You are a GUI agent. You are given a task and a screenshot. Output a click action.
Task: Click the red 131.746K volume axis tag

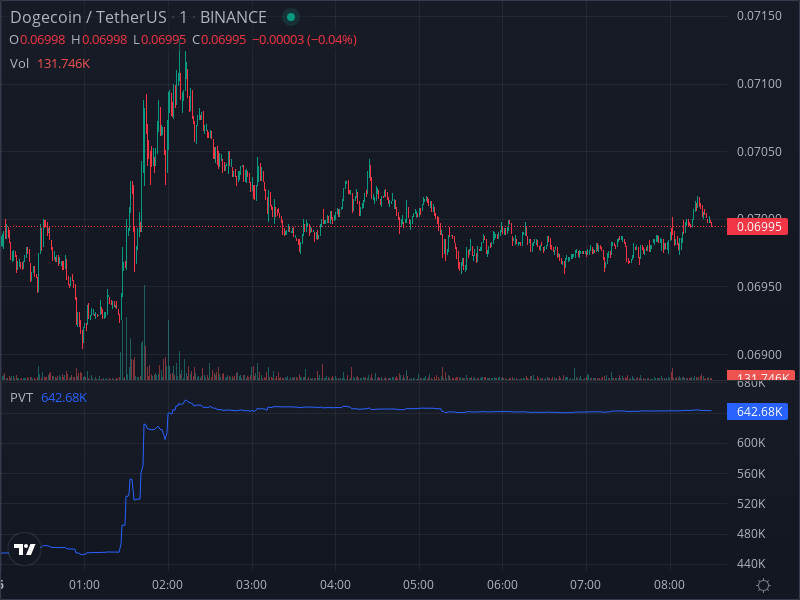pyautogui.click(x=760, y=376)
